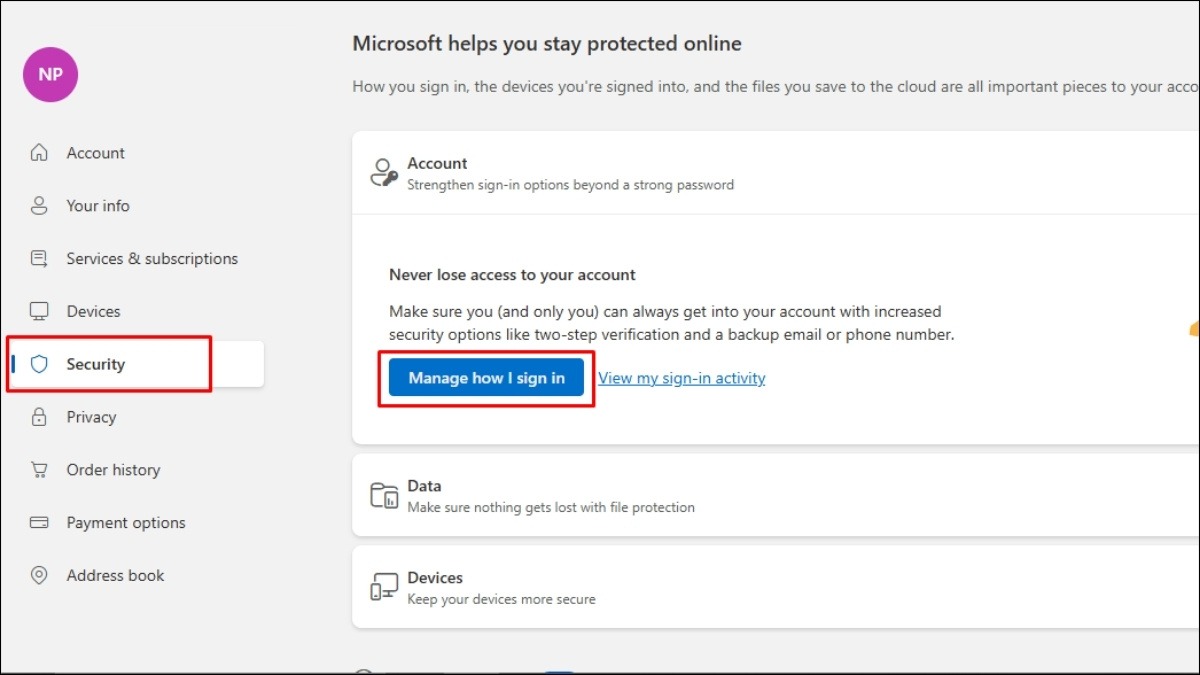Open the NP profile avatar
The height and width of the screenshot is (675, 1200).
pyautogui.click(x=50, y=74)
